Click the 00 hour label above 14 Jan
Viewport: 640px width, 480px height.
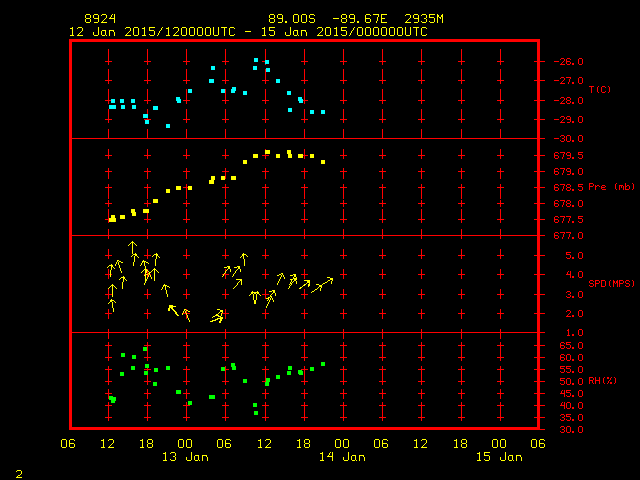(x=342, y=444)
